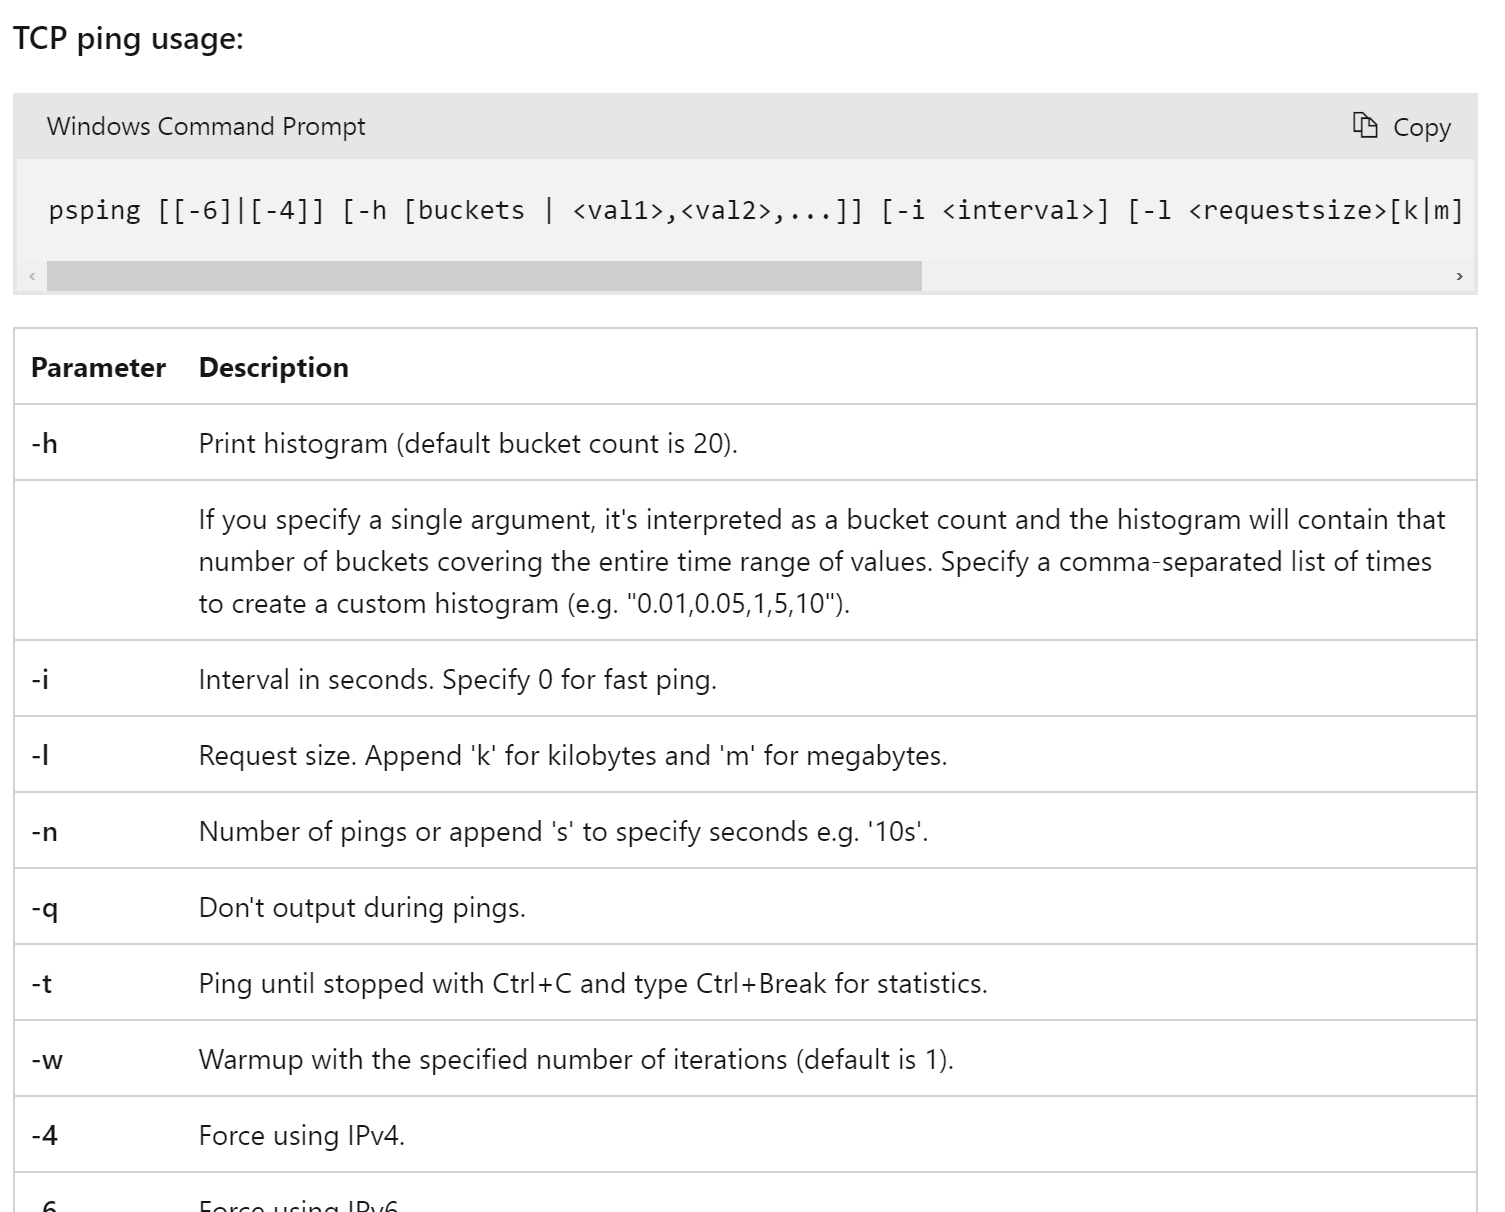Click the Copy icon in the code block

coord(1365,125)
